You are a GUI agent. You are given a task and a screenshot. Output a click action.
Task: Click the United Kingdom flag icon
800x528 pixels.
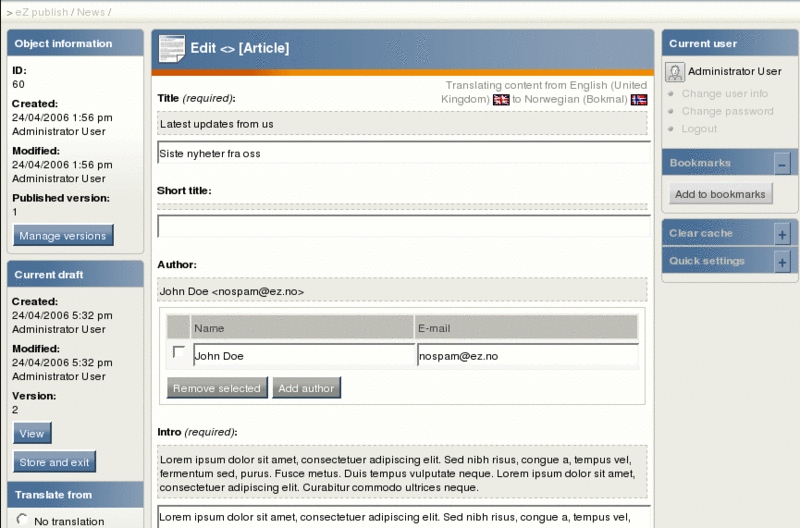(501, 99)
